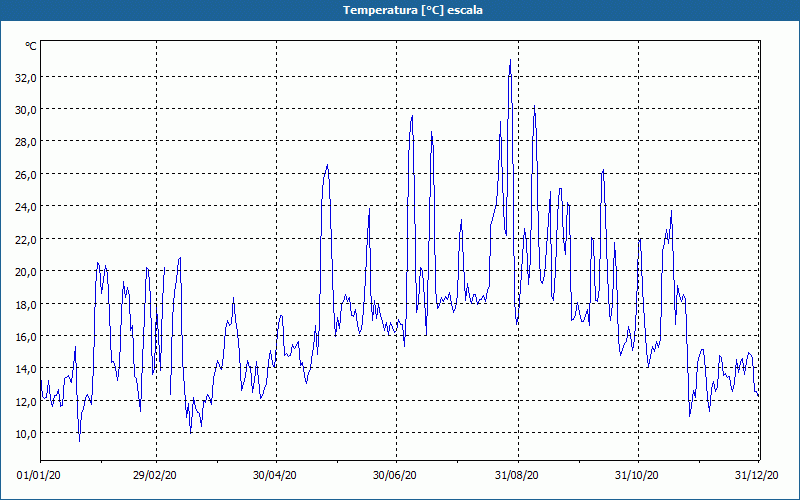Screen dimensions: 800x500
Task: Select the 16,0 y-axis value
Action: [x=25, y=336]
